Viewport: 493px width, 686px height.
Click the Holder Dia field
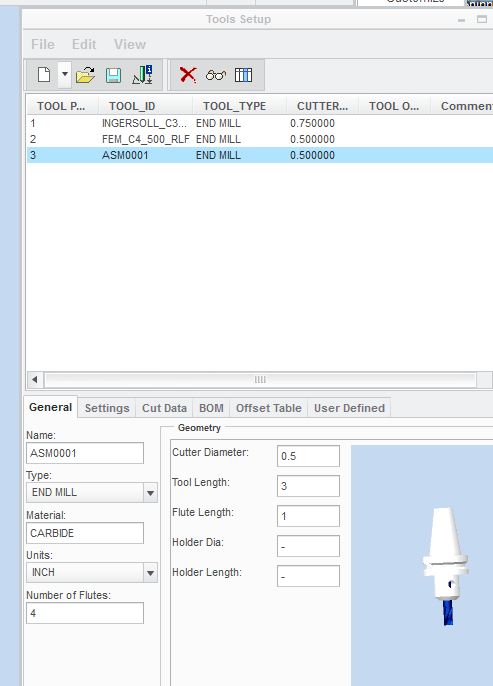coord(308,546)
